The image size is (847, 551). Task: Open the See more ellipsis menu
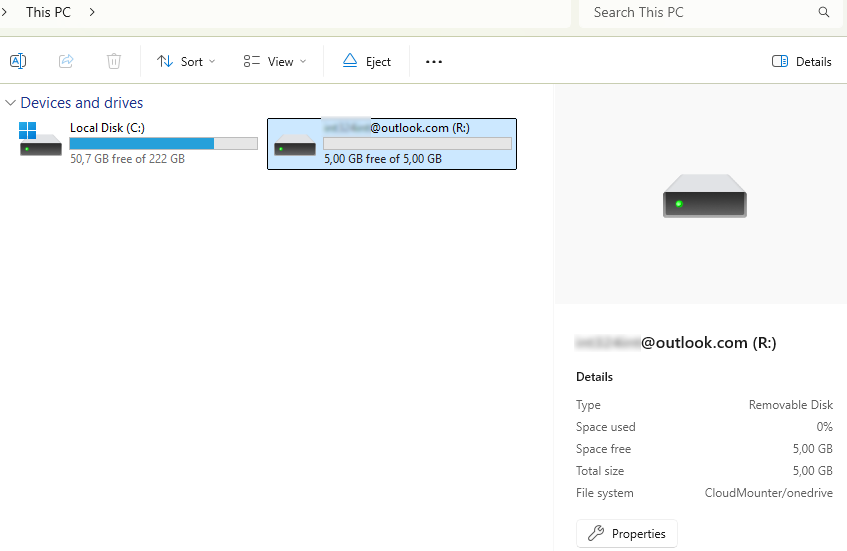point(433,61)
